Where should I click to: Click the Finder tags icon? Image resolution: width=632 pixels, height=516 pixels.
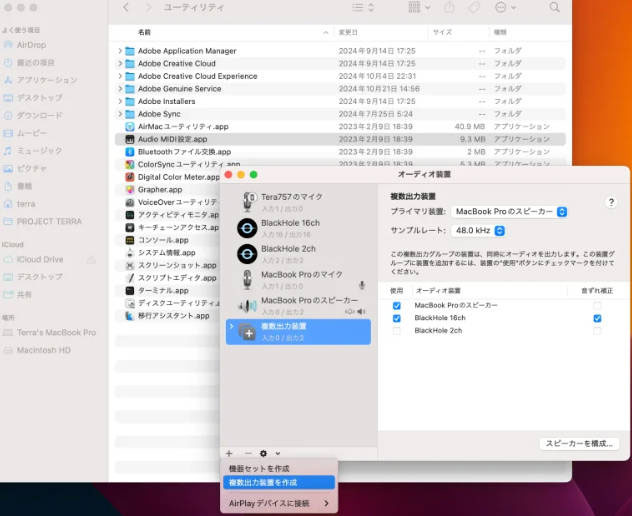[x=474, y=7]
